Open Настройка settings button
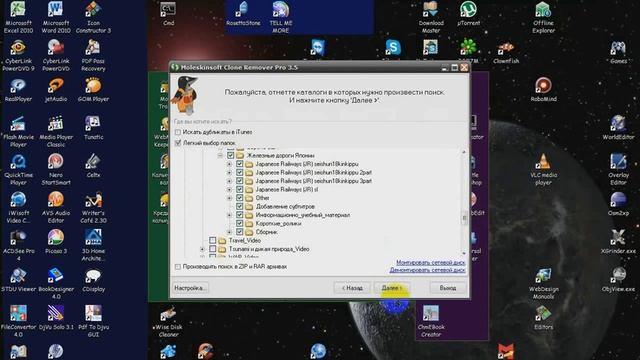This screenshot has height=360, width=640. pos(190,288)
